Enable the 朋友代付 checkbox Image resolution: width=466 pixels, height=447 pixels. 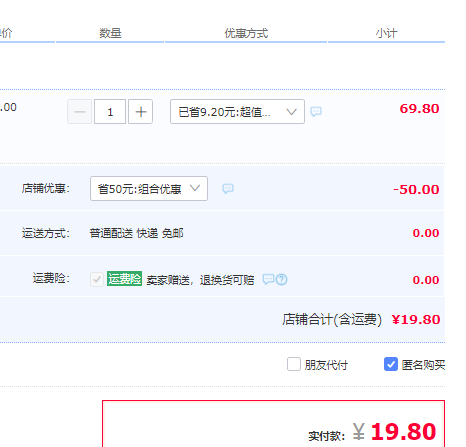[x=294, y=364]
